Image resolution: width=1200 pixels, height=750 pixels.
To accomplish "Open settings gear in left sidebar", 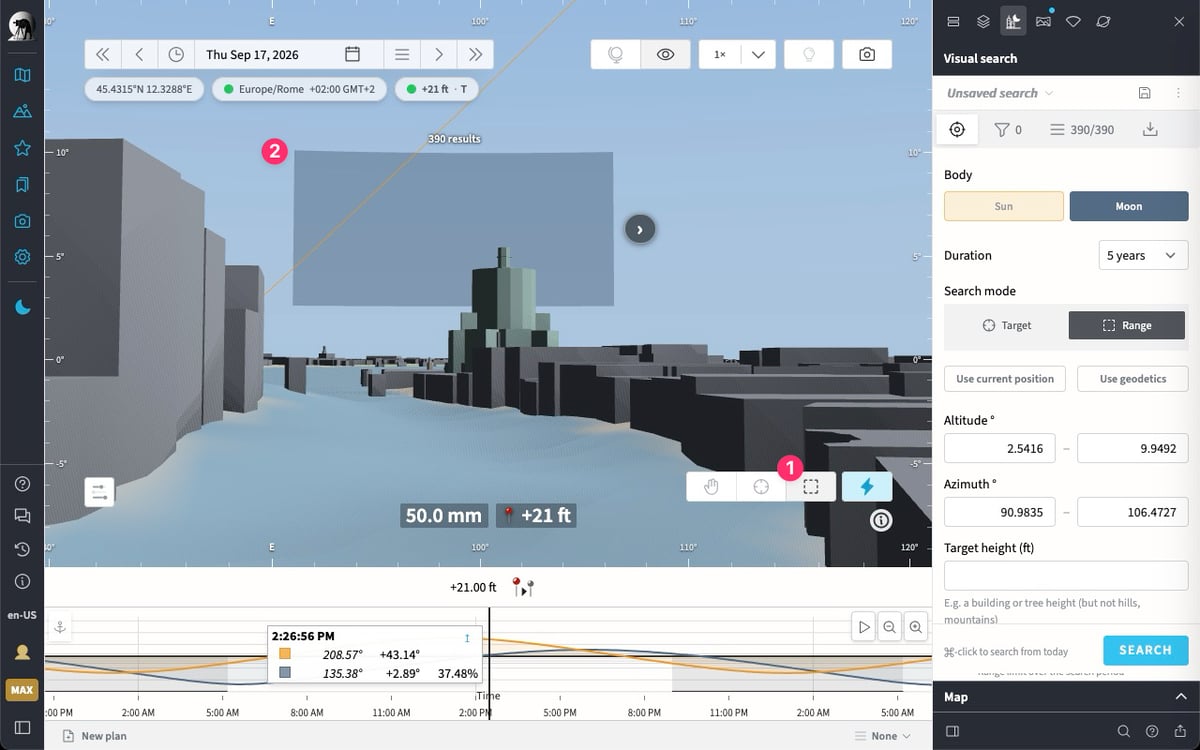I will [22, 257].
